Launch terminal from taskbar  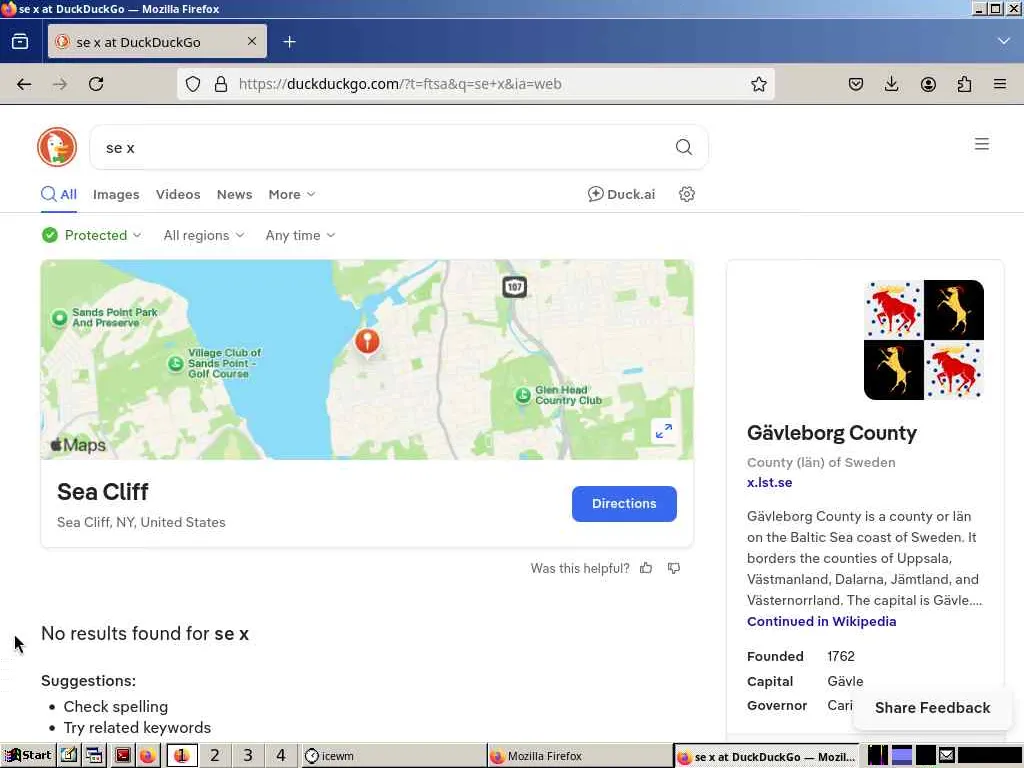122,756
